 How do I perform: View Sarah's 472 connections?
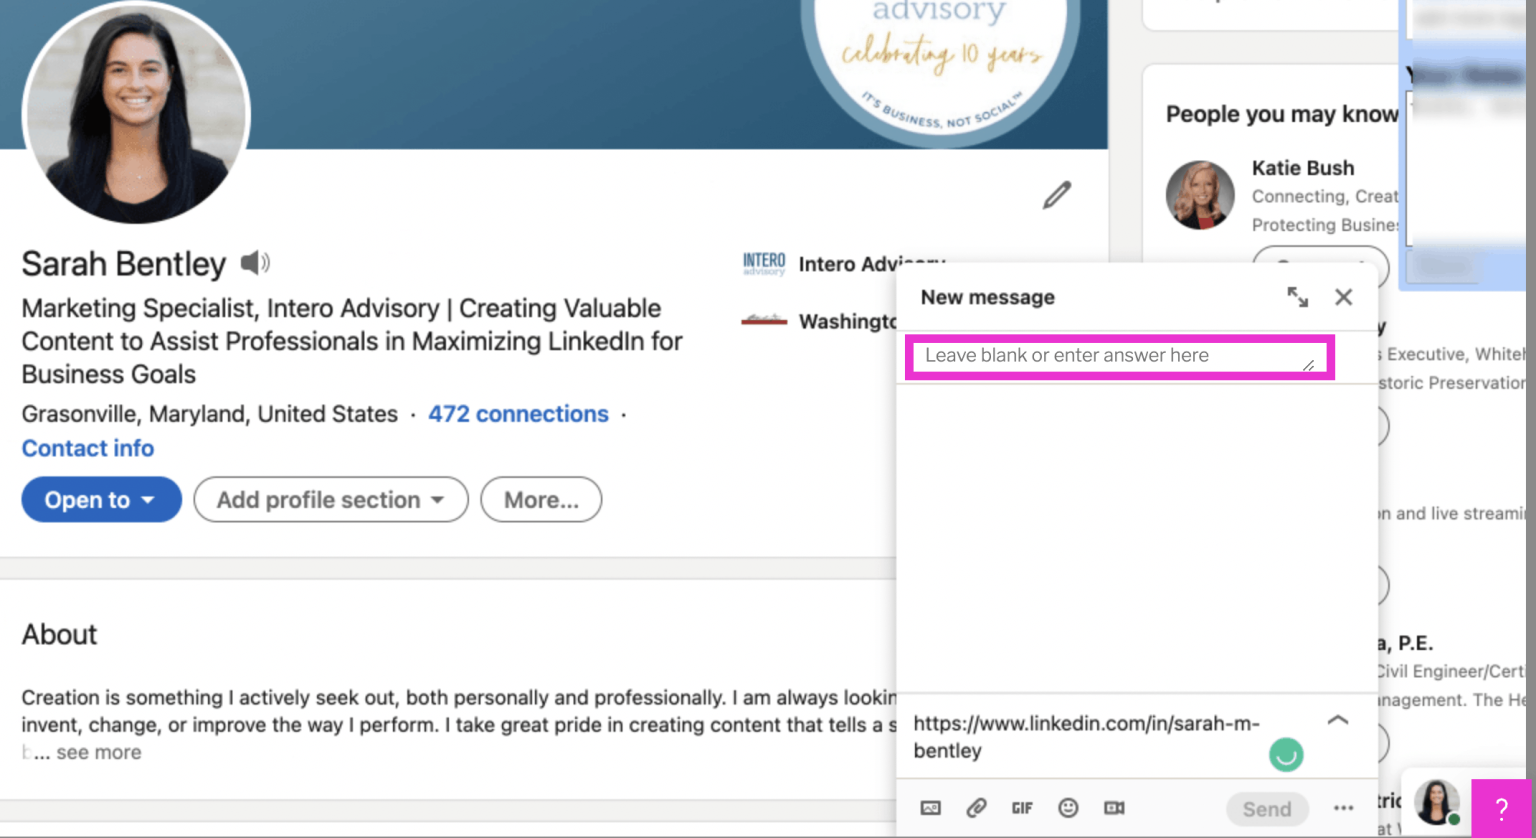click(518, 413)
